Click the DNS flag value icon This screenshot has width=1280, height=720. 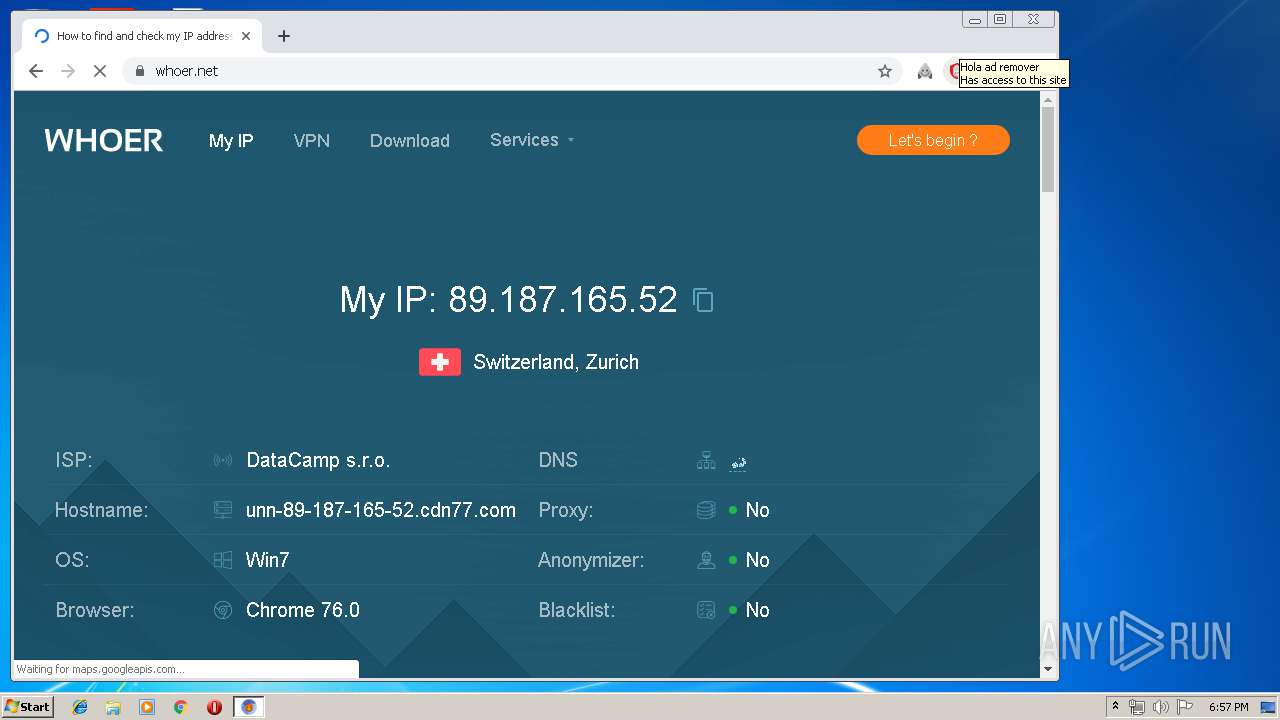(739, 462)
